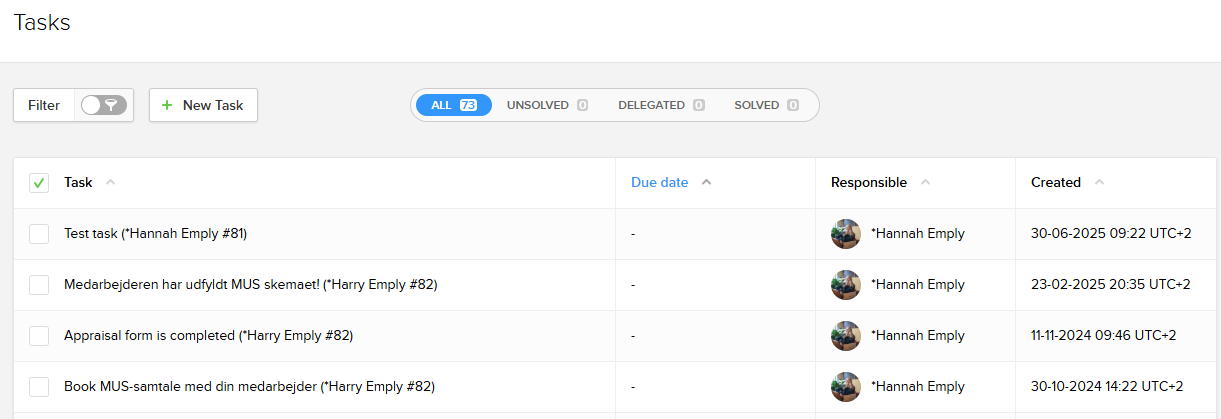Sort by Task column arrow

tap(111, 183)
